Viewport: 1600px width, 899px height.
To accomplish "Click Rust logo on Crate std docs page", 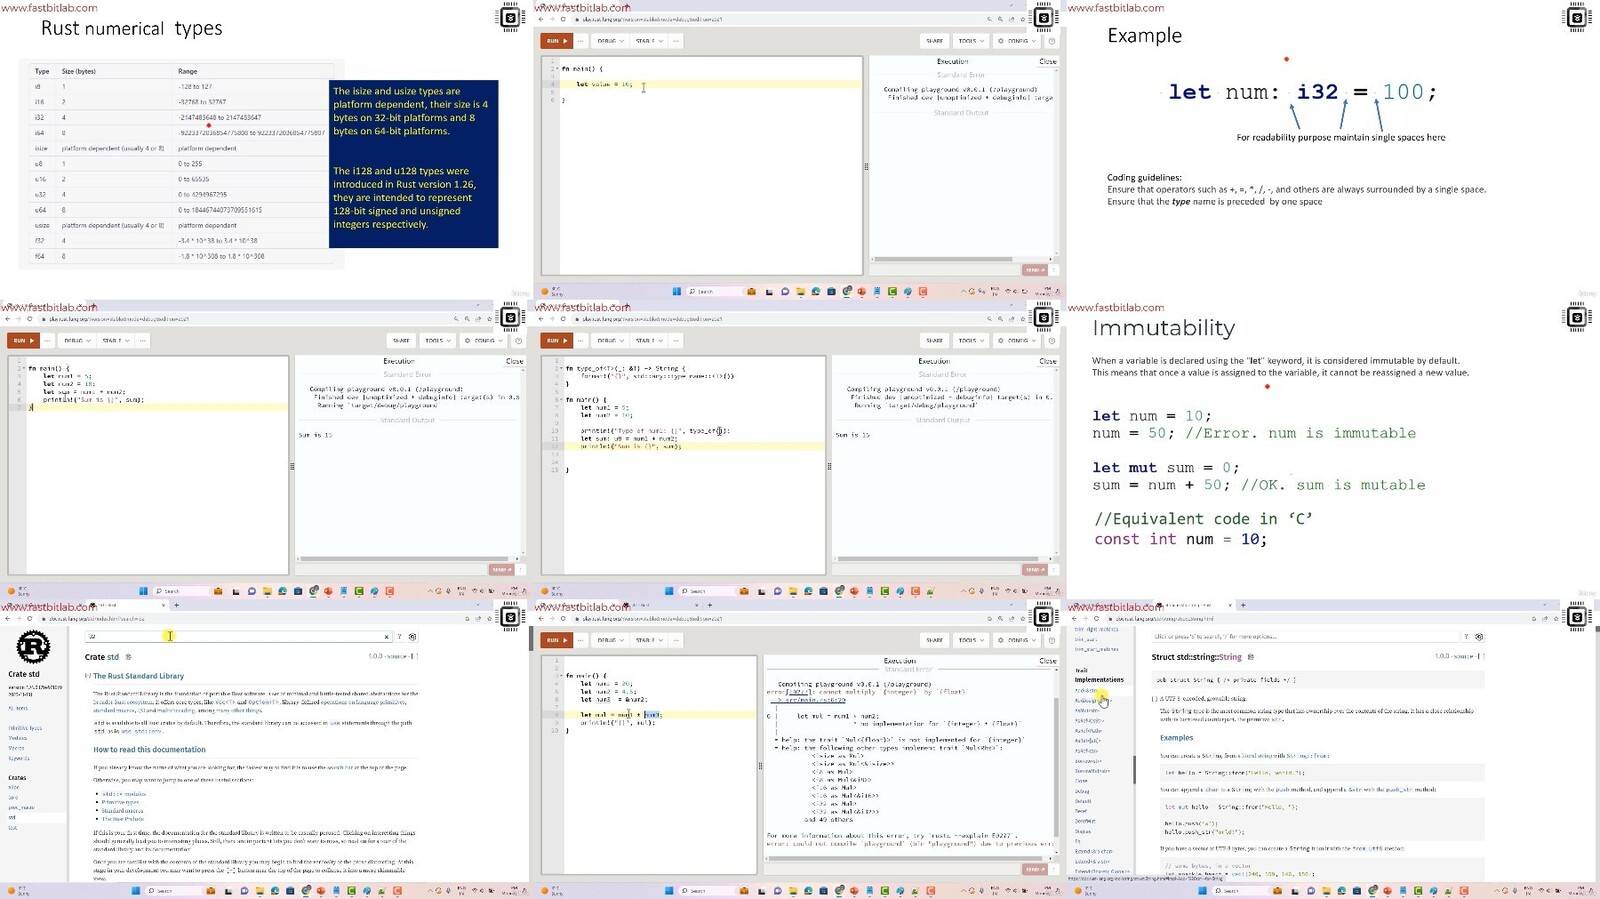I will click(x=33, y=647).
